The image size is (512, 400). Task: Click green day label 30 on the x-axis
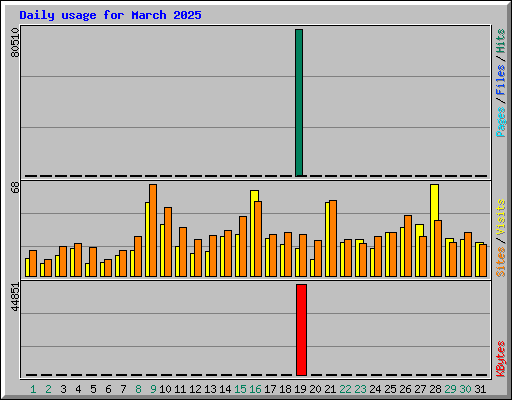click(465, 389)
